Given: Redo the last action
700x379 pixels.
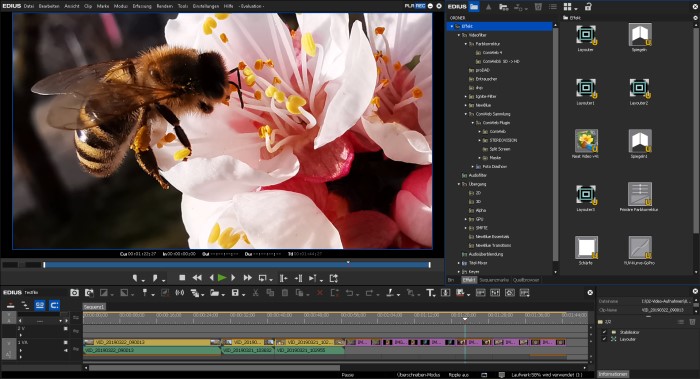Looking at the screenshot, I should point(369,293).
